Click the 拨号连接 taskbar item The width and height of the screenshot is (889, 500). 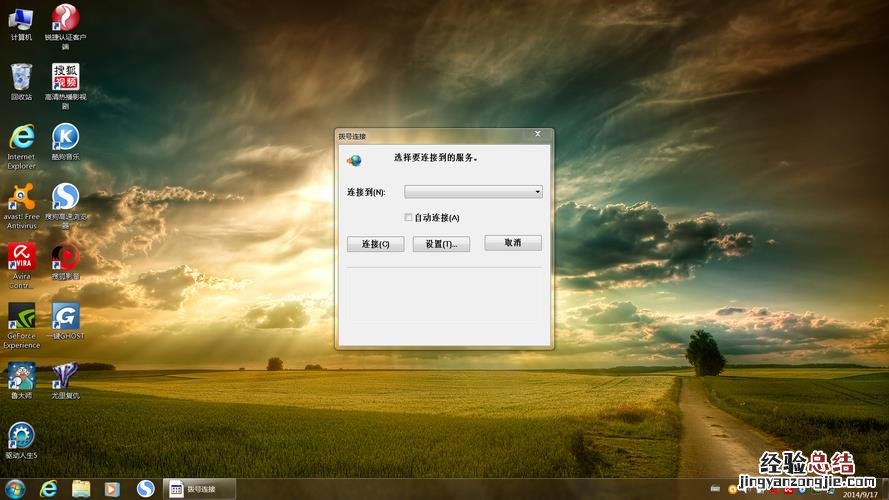click(x=200, y=489)
